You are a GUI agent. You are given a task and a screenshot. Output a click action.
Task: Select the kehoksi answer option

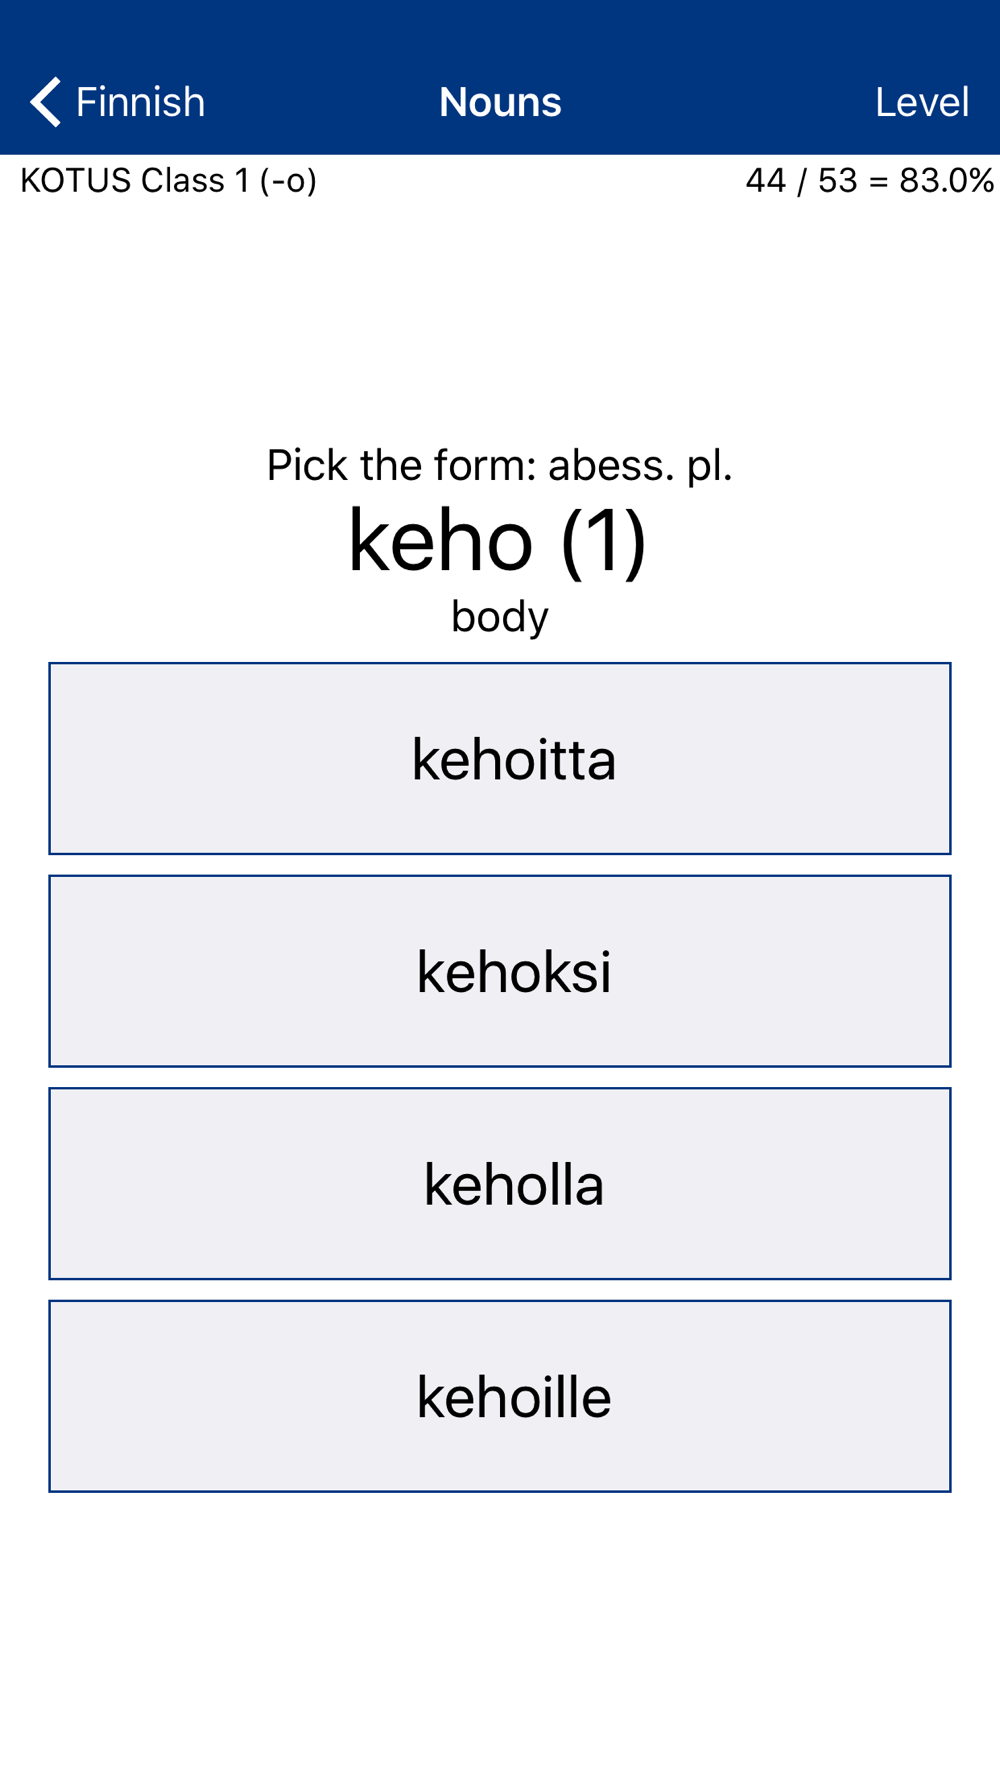pyautogui.click(x=500, y=971)
